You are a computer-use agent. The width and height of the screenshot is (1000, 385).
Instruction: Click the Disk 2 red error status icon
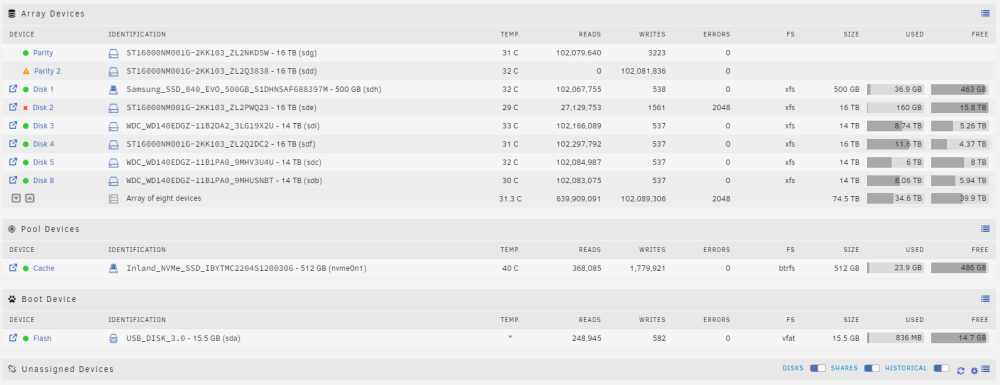tap(26, 108)
